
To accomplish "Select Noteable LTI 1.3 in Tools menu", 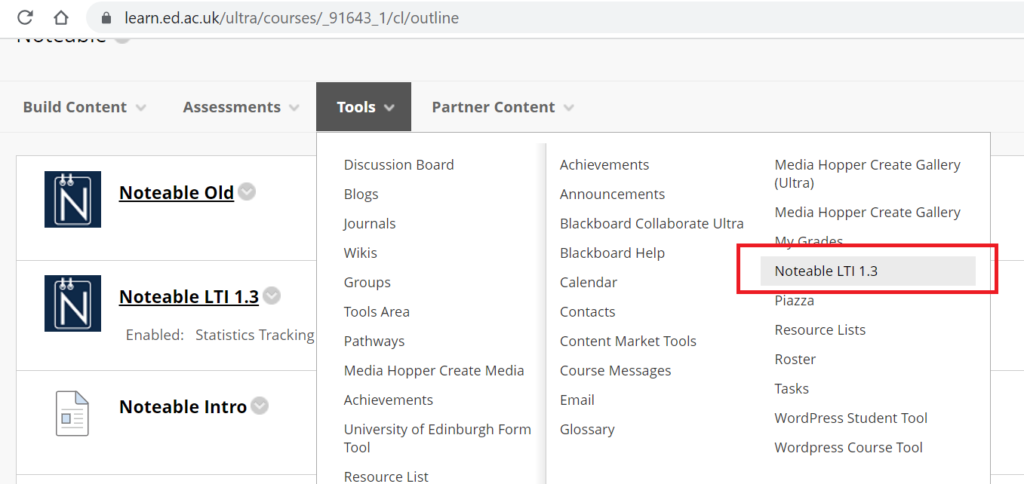I will pyautogui.click(x=868, y=270).
